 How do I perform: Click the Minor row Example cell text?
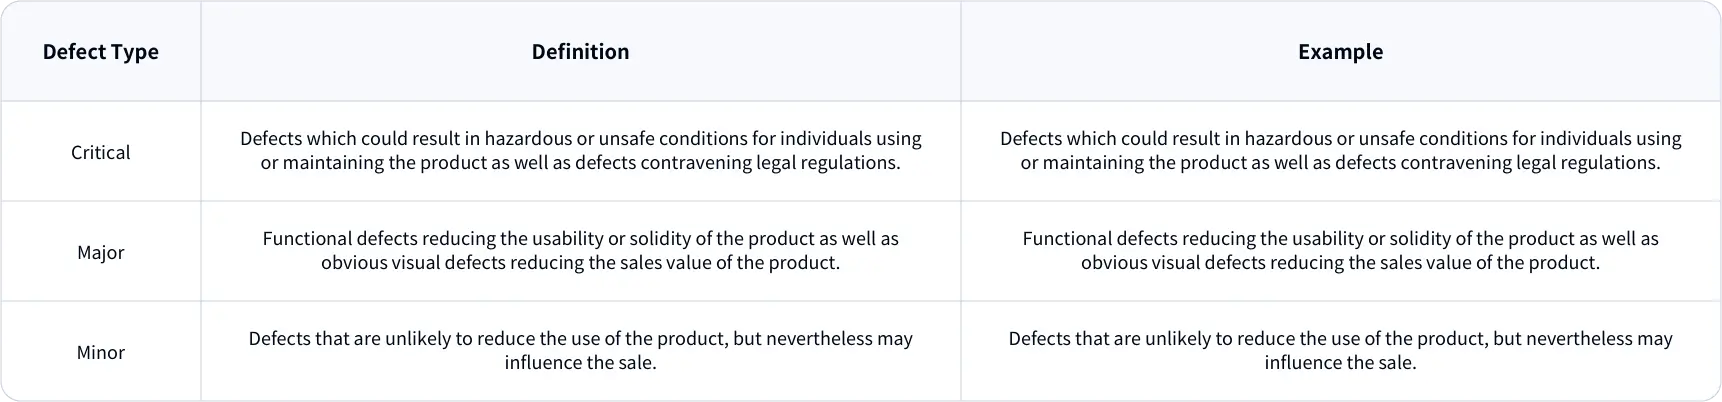(1340, 351)
